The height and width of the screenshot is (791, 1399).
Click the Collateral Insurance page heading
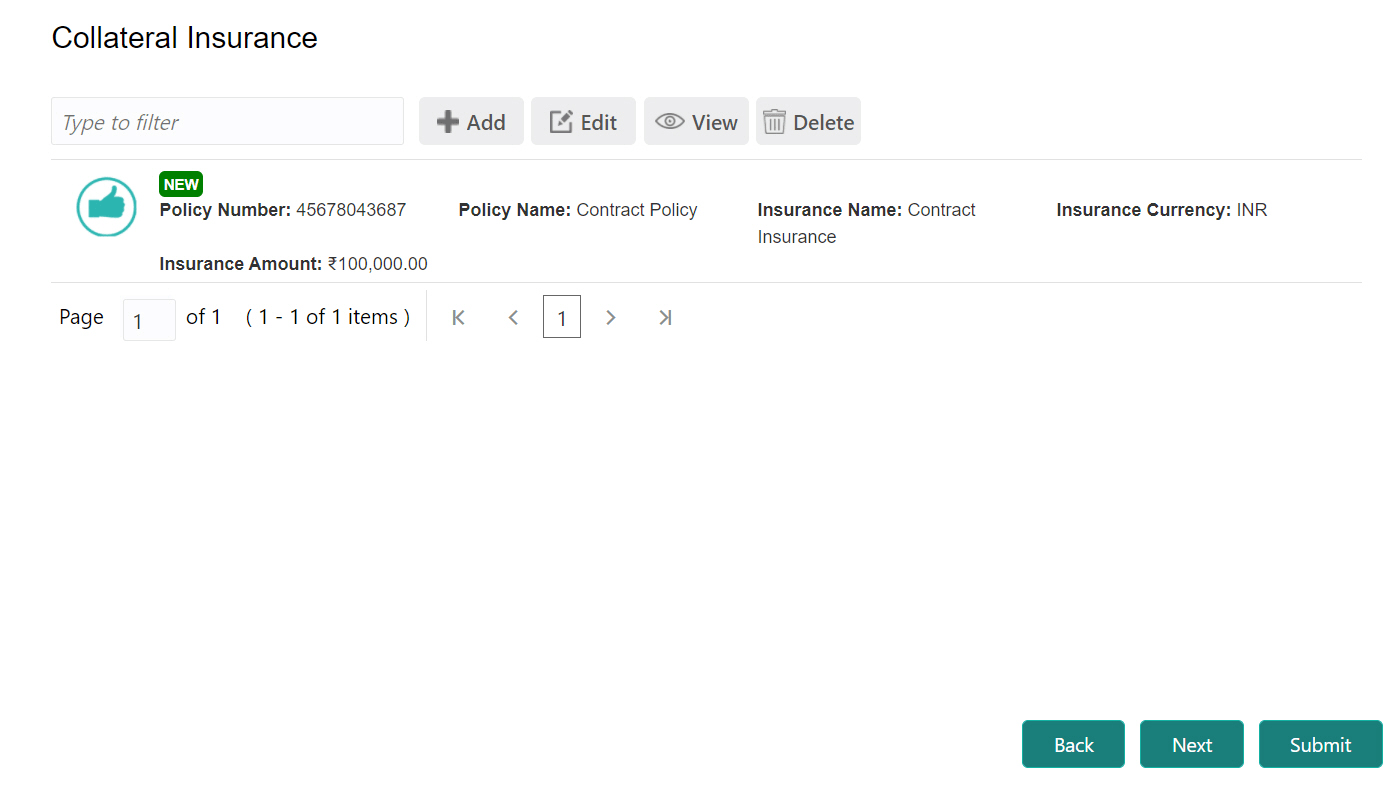point(184,37)
